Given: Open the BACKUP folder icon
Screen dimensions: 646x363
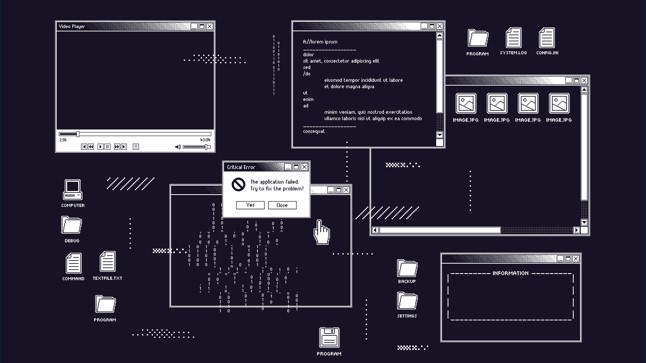Looking at the screenshot, I should tap(407, 269).
